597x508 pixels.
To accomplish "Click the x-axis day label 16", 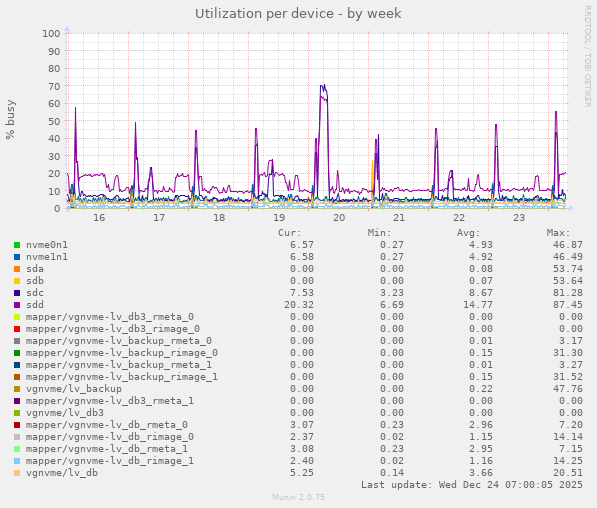I will point(99,218).
